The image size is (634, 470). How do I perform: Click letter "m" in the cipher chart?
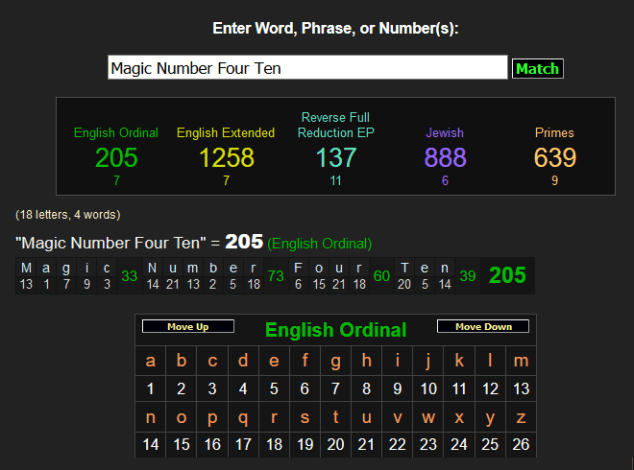tap(521, 361)
